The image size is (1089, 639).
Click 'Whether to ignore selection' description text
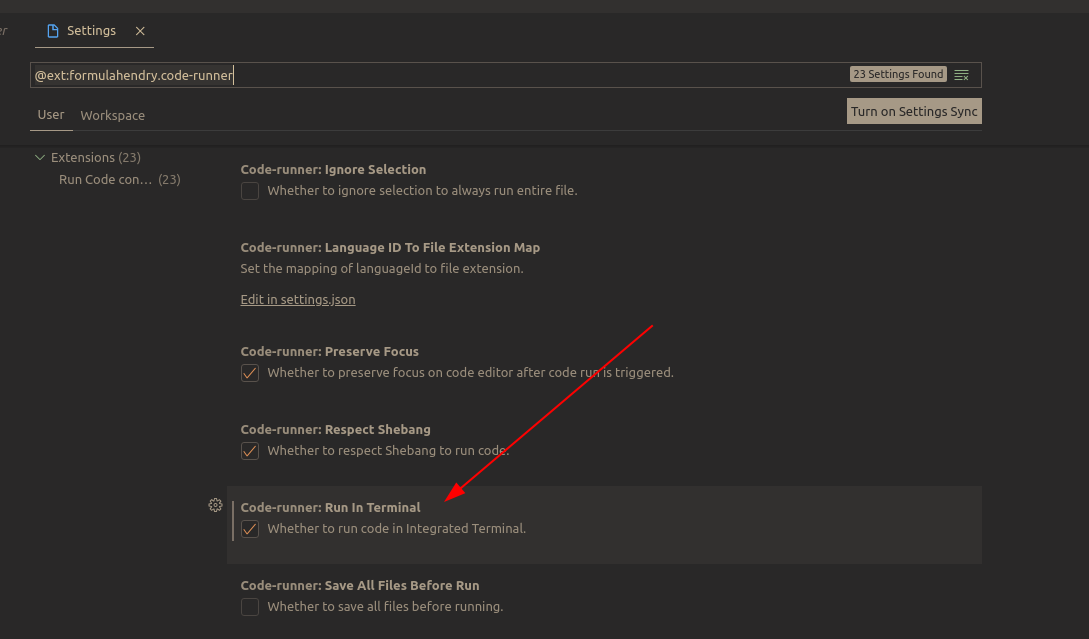click(x=422, y=190)
